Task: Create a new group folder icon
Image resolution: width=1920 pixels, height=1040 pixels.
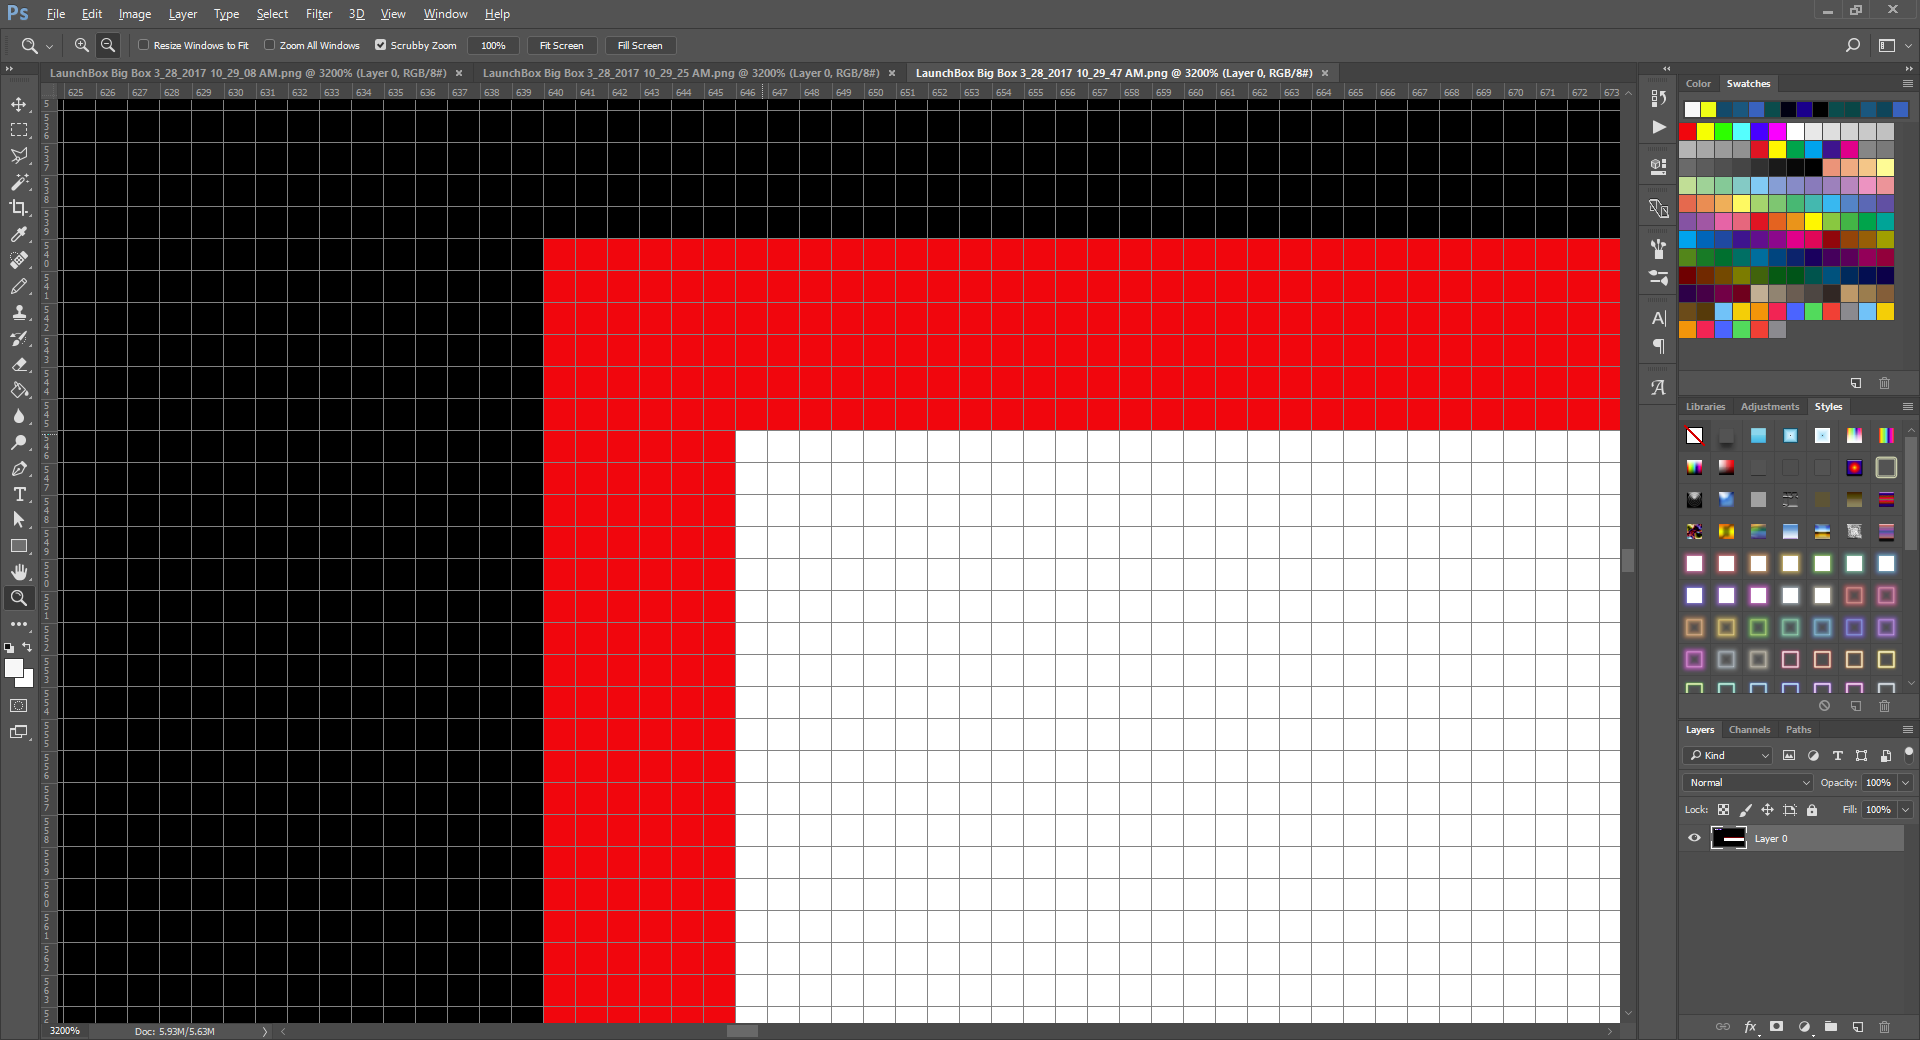Action: [x=1830, y=1027]
